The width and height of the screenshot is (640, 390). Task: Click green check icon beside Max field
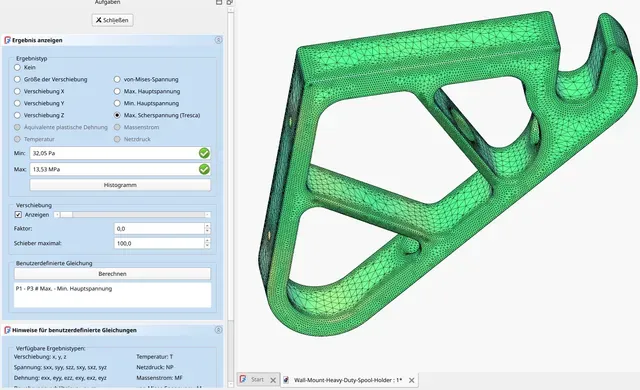(204, 169)
